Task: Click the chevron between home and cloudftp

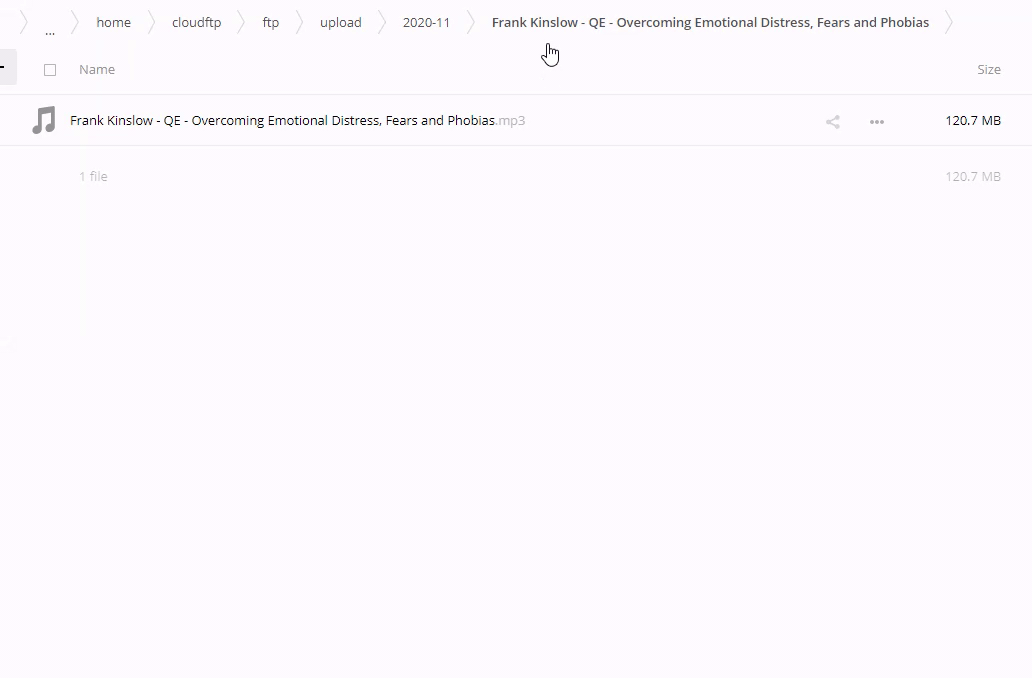Action: pyautogui.click(x=152, y=23)
